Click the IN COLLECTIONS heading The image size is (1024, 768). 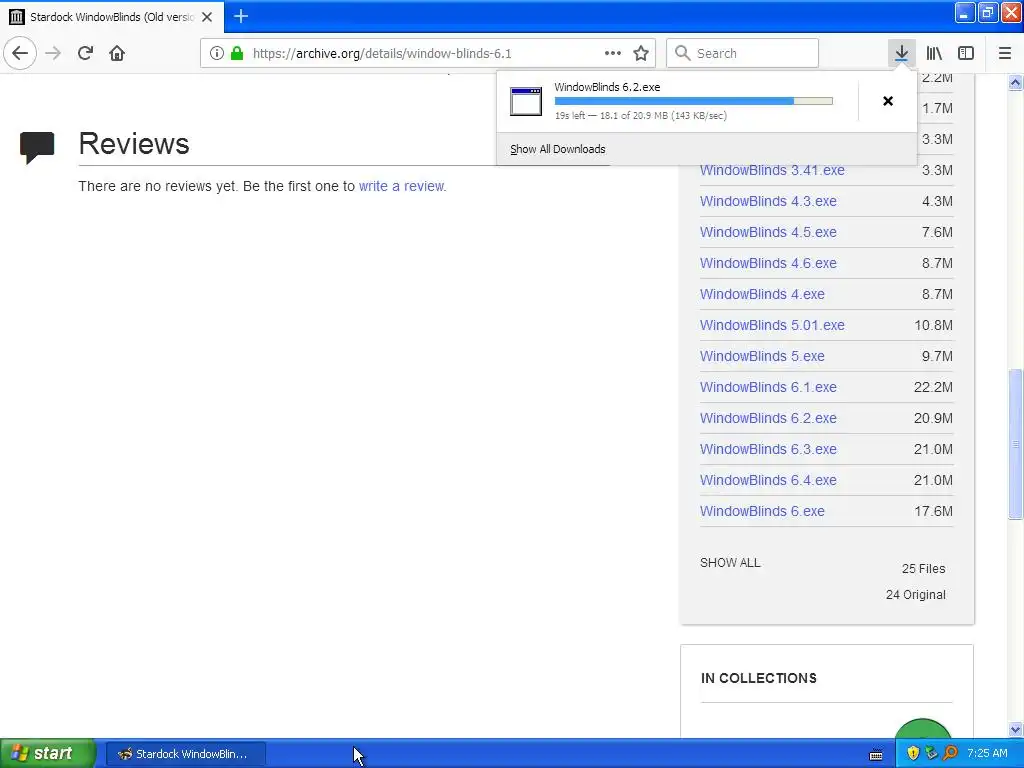(x=758, y=678)
